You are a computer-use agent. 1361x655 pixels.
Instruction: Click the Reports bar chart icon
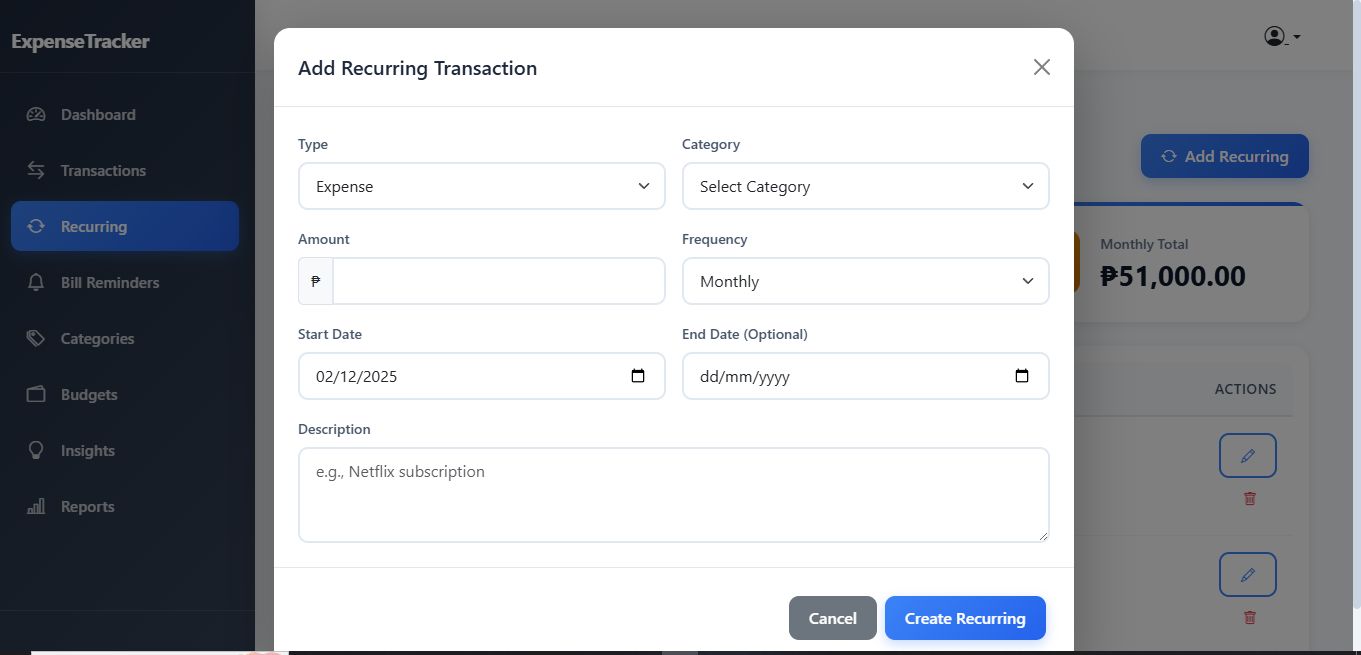[36, 506]
